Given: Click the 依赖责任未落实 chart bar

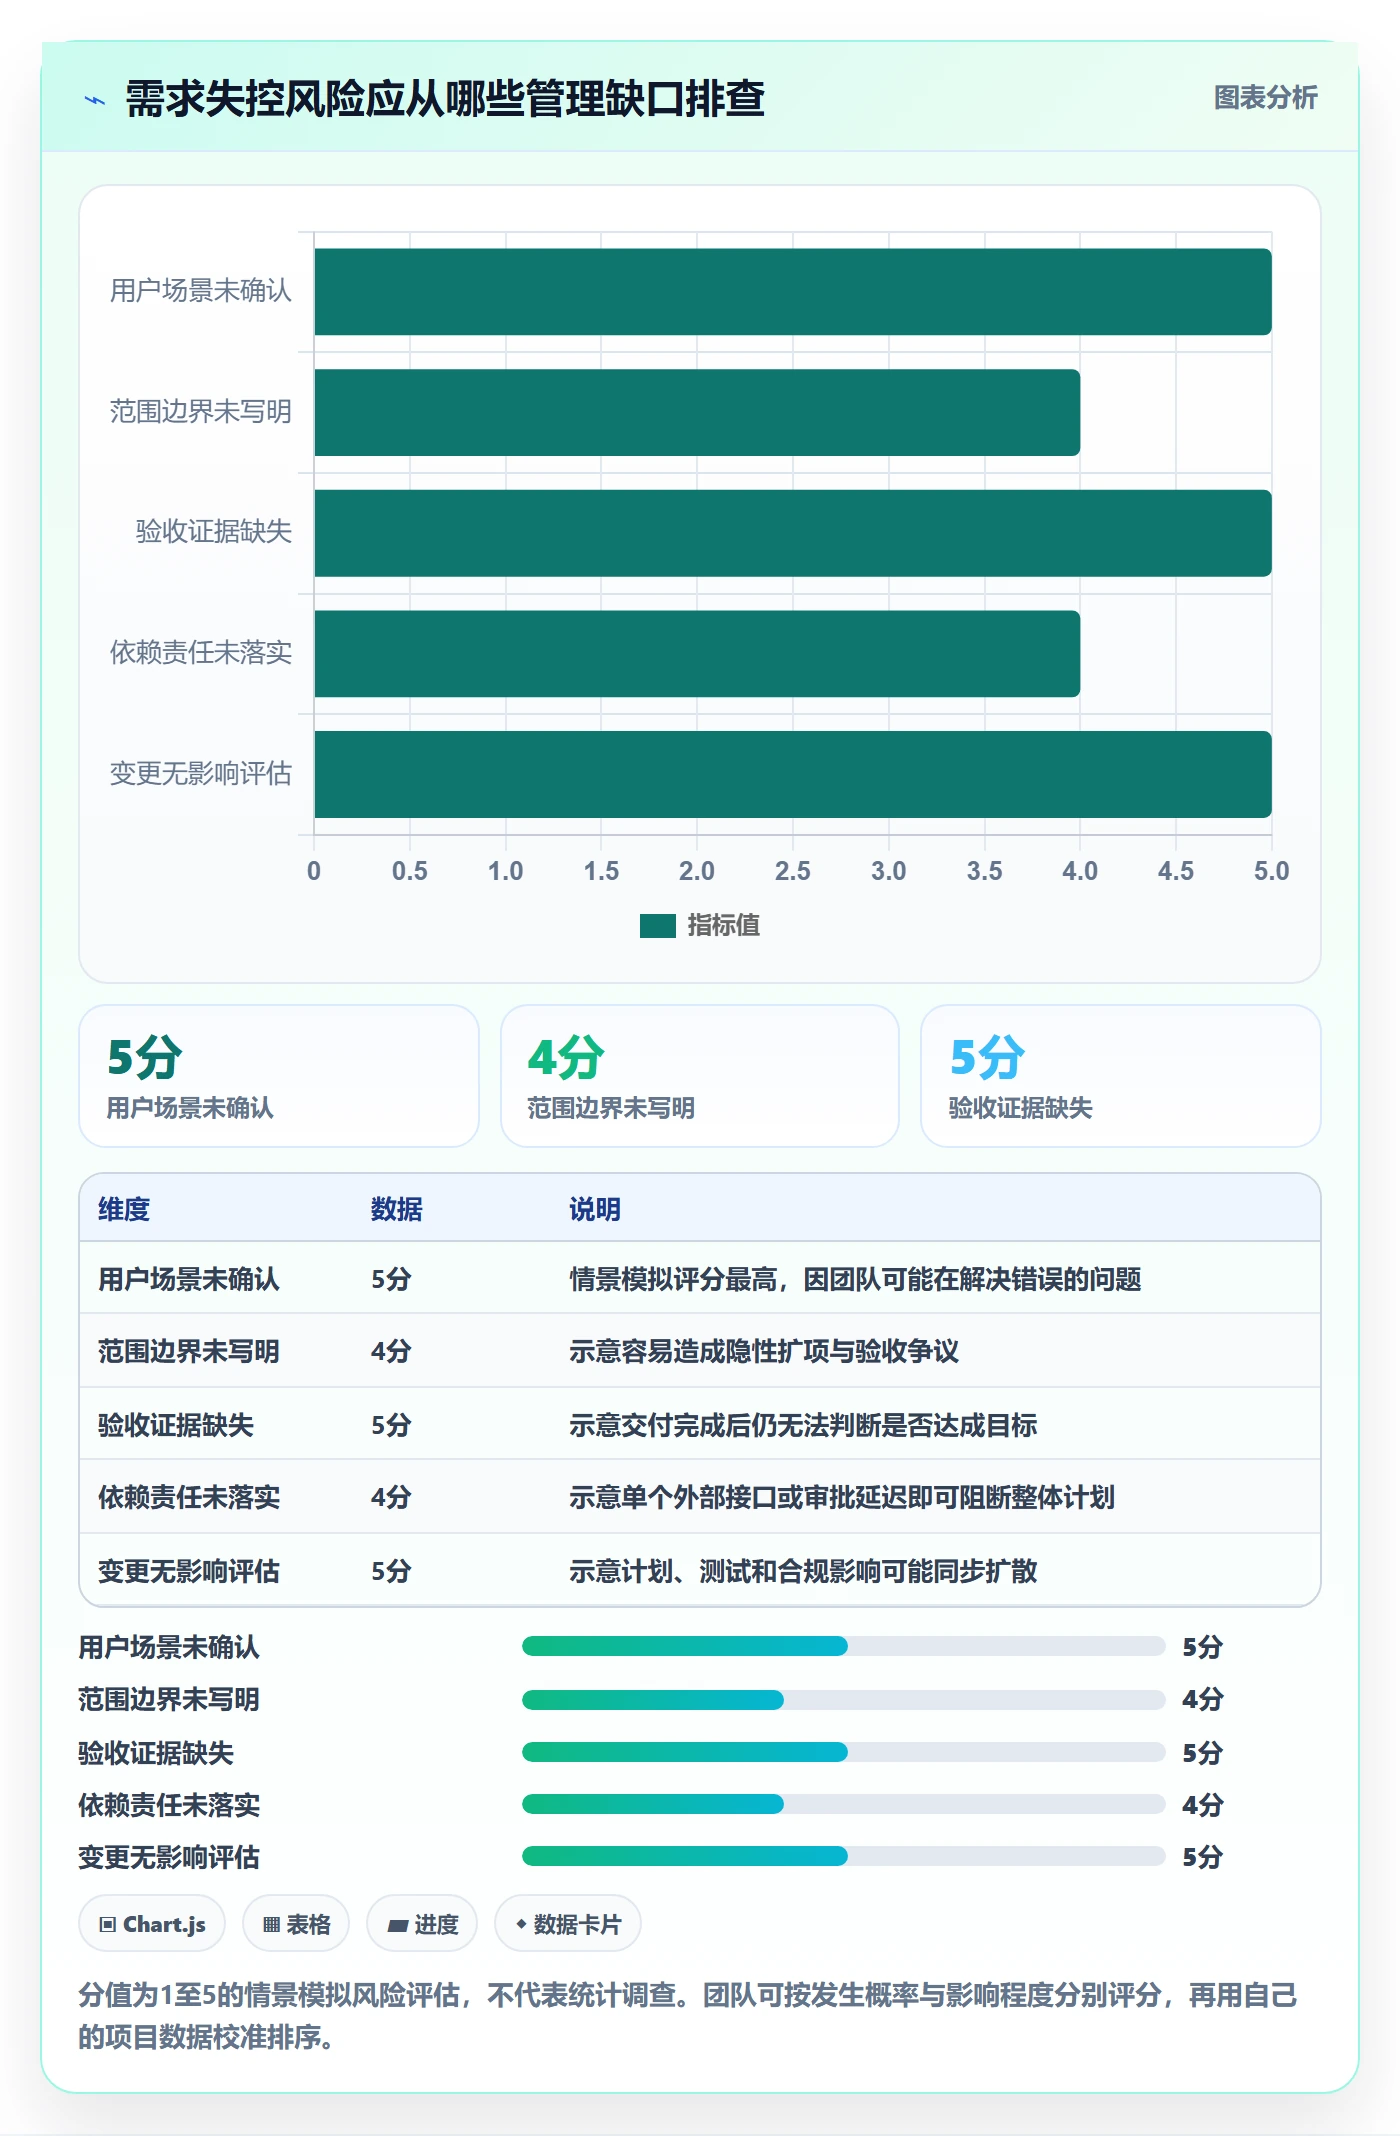Looking at the screenshot, I should (697, 654).
